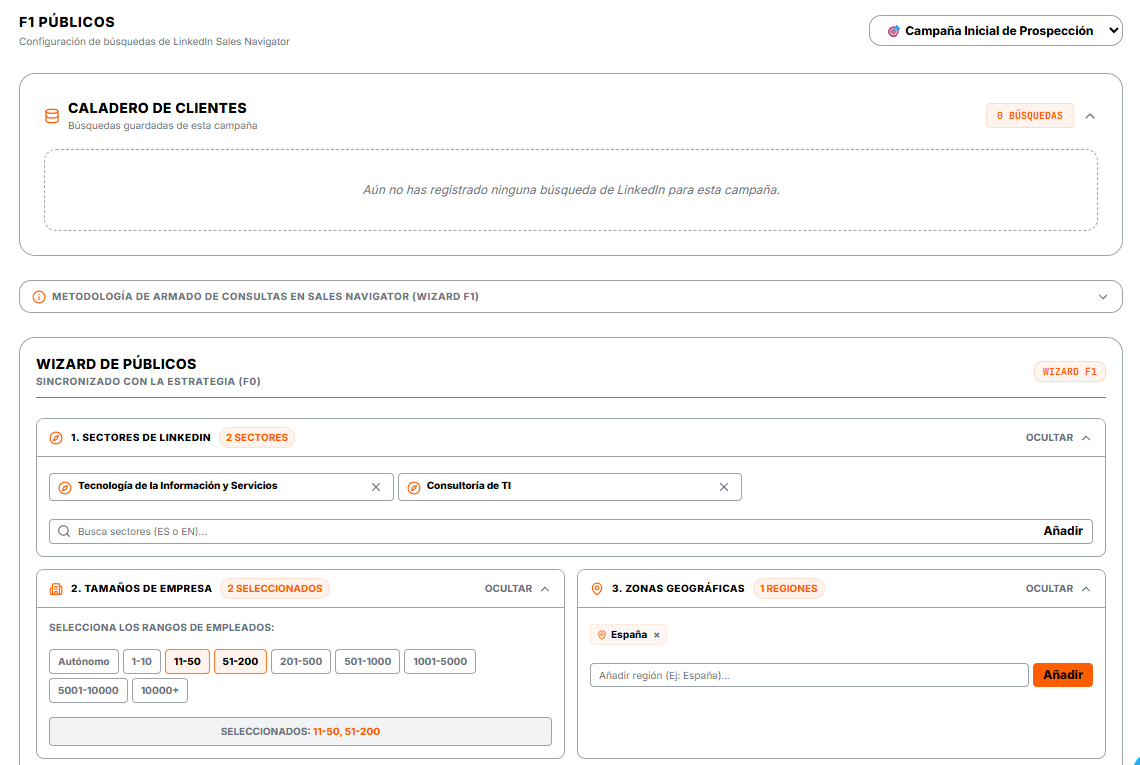Expand the Metodología de Armado de Consultas section
Image resolution: width=1140 pixels, height=765 pixels.
click(1103, 297)
